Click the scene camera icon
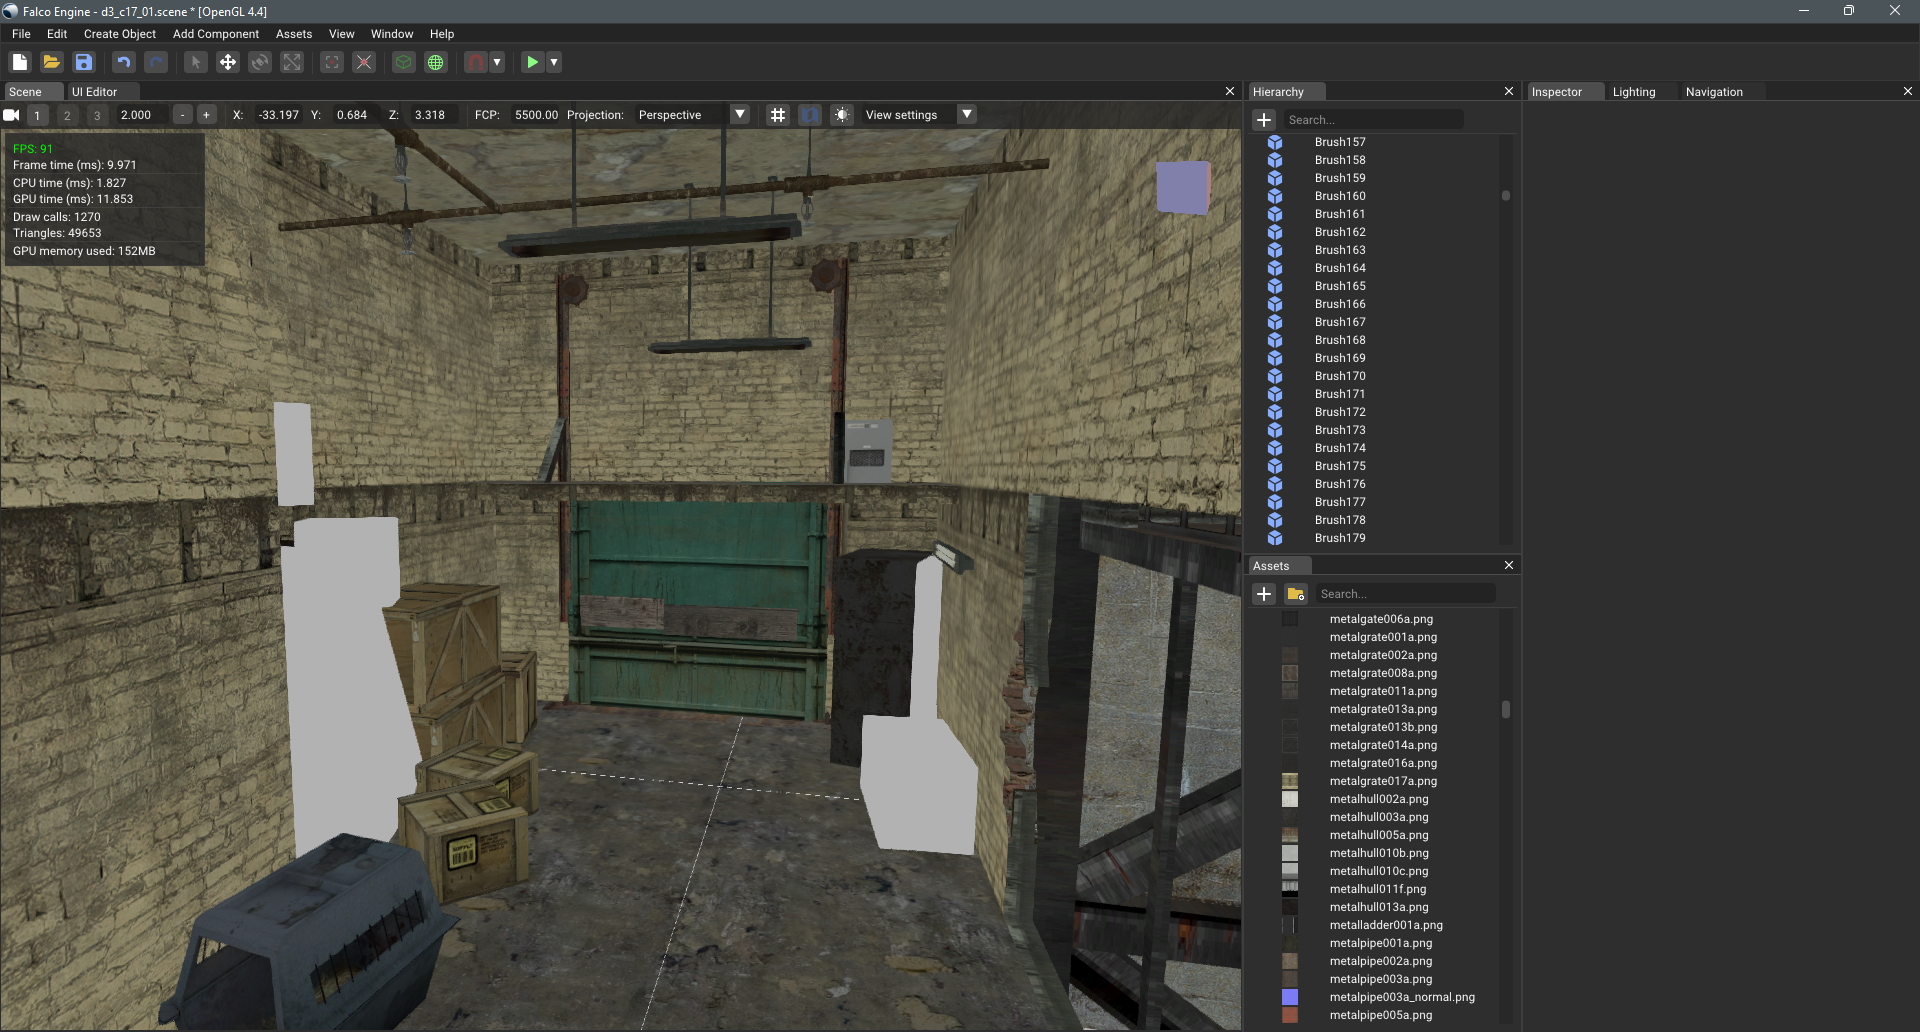 click(x=12, y=115)
